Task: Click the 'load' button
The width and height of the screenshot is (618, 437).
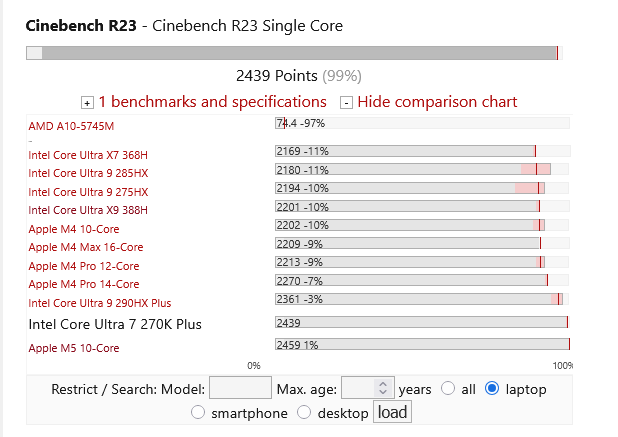Action: point(392,412)
